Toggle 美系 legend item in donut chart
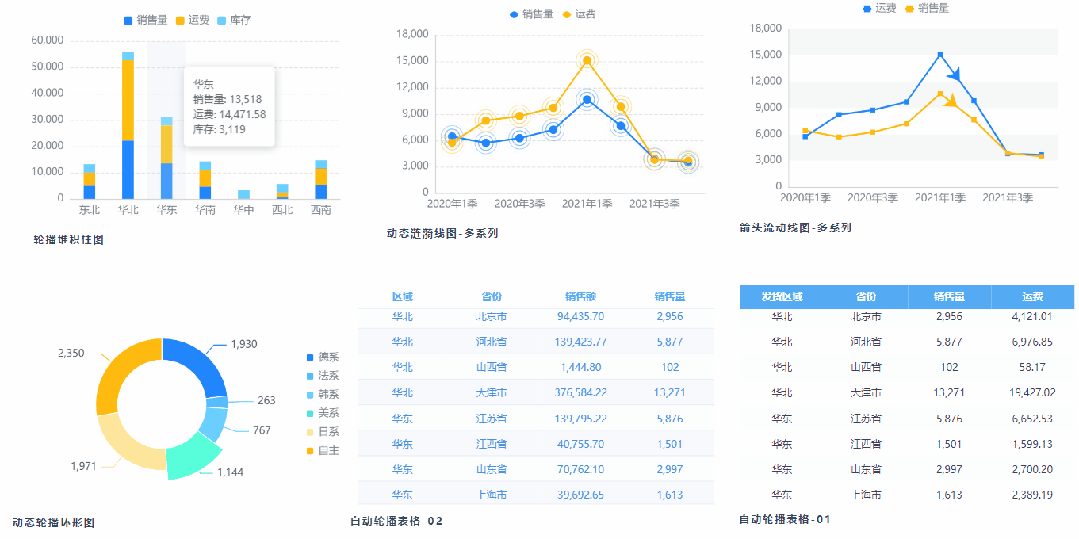Viewport: 1079px width, 539px height. coord(323,413)
